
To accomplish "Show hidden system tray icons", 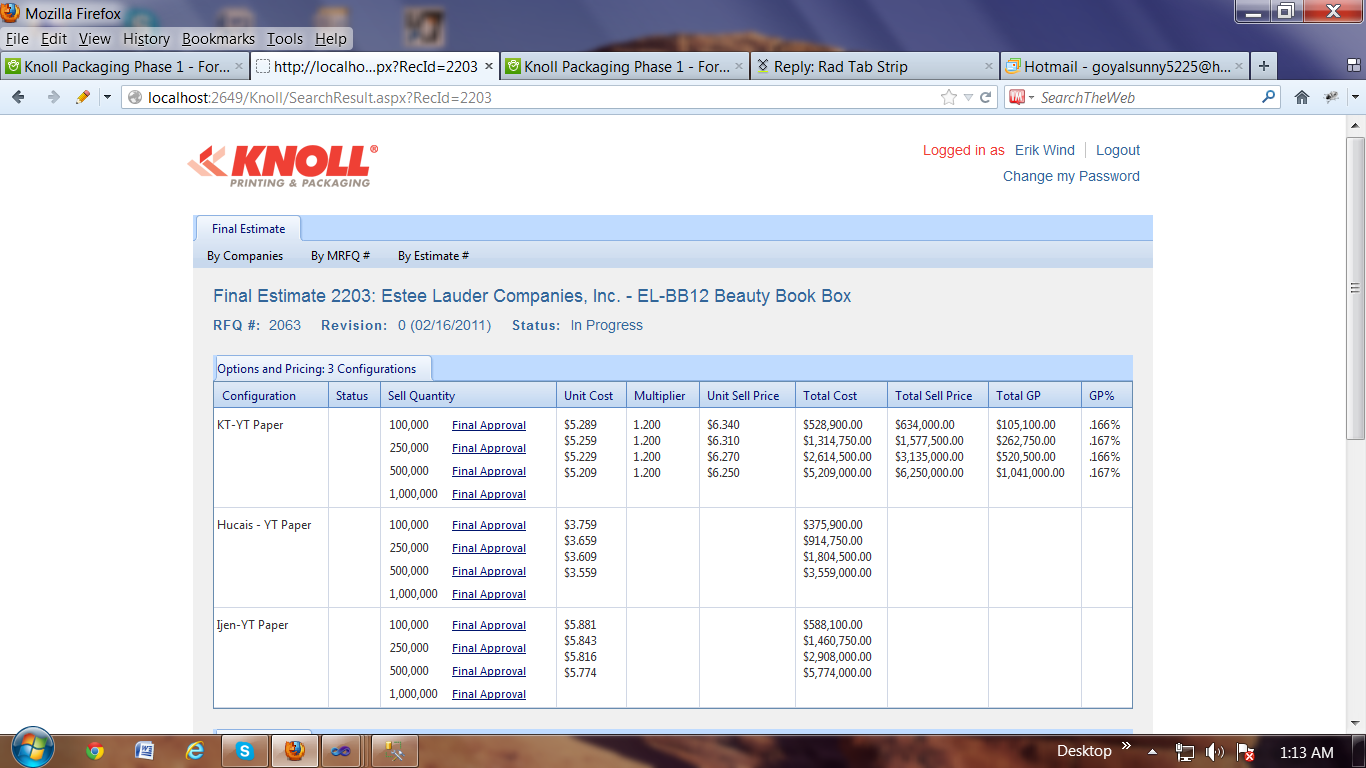I will 1153,752.
